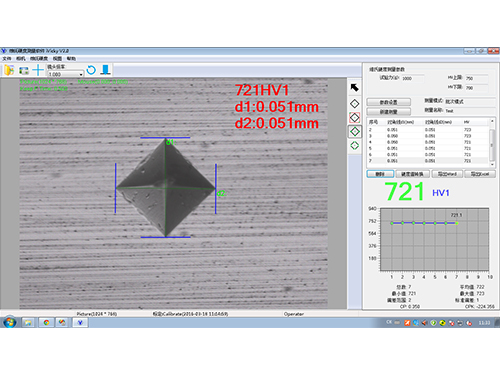Click the blue indenter download arrow icon
Screen dimensions: 500x375
tap(106, 70)
